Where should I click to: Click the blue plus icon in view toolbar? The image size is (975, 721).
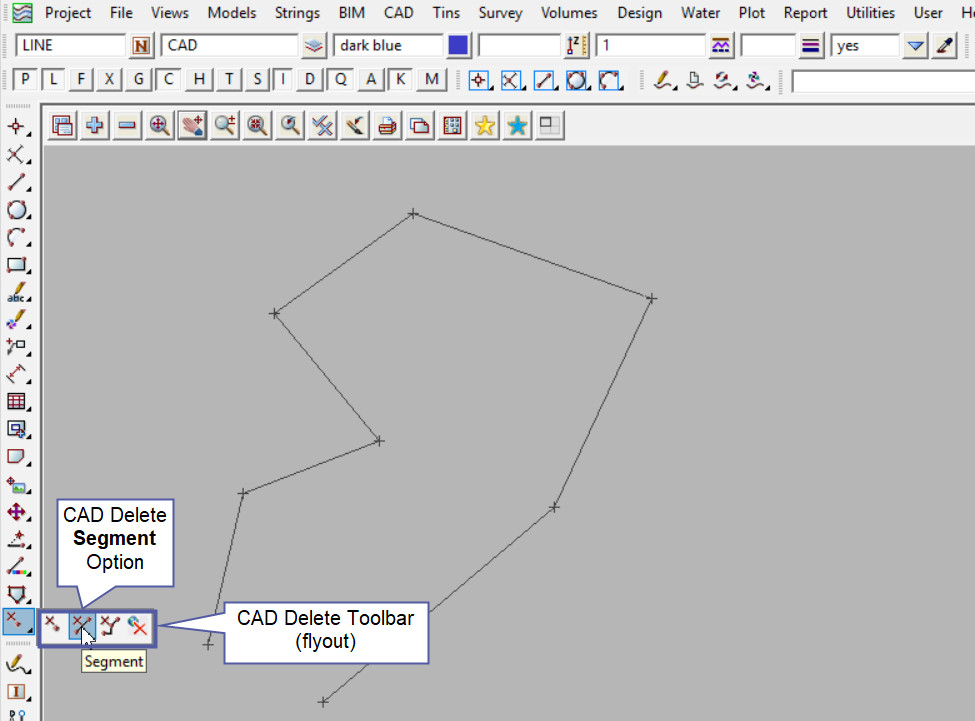[95, 126]
